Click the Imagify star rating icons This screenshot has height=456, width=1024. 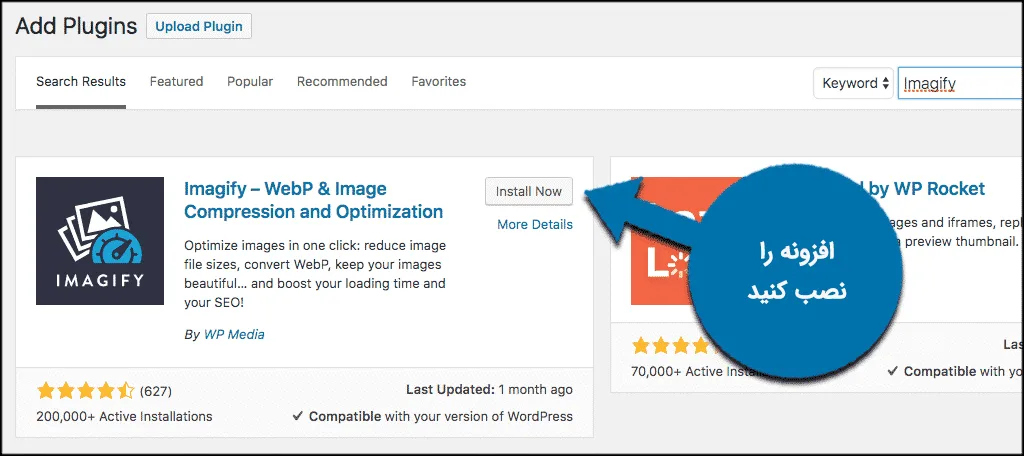(x=86, y=391)
